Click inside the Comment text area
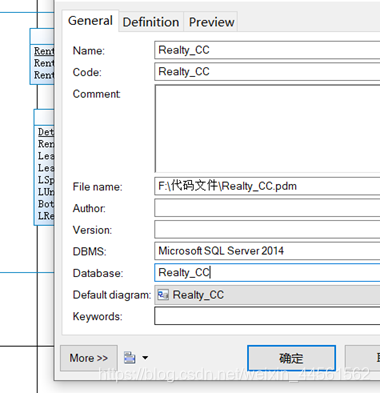This screenshot has width=380, height=393. (x=267, y=129)
